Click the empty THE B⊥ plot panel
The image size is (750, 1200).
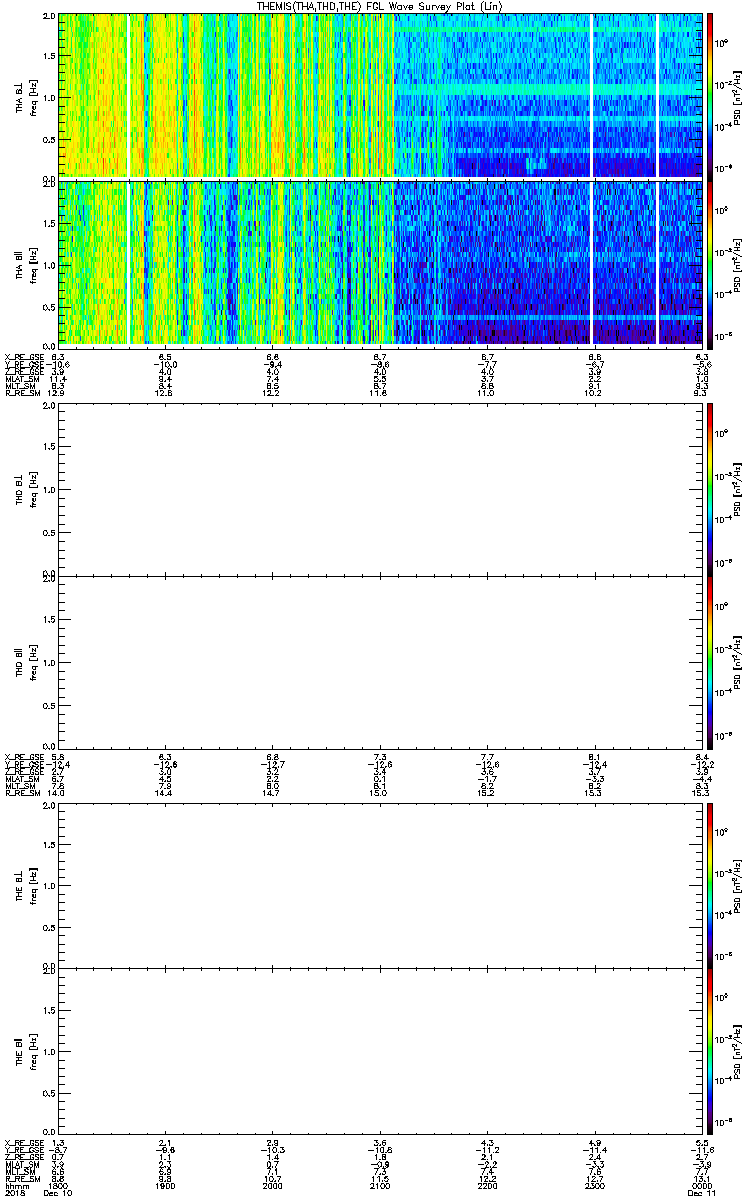[x=380, y=885]
